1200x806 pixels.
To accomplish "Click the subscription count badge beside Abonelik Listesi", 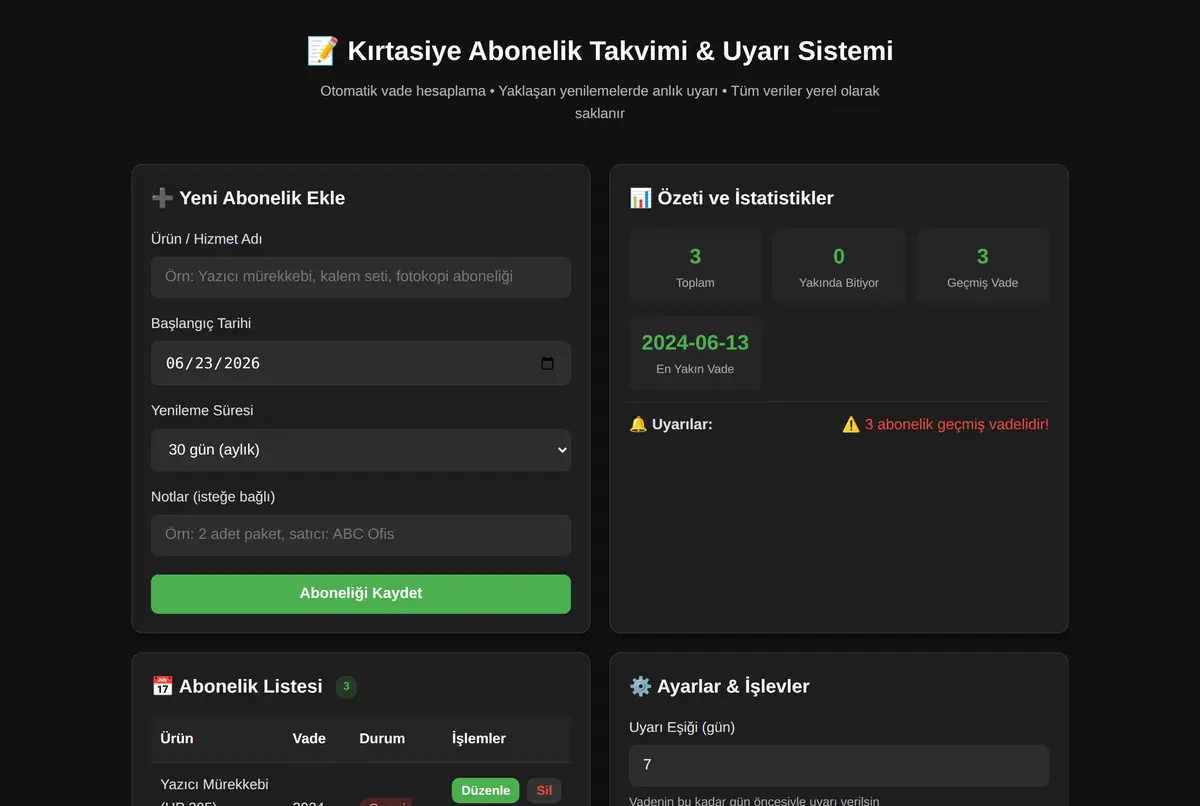I will tap(346, 686).
